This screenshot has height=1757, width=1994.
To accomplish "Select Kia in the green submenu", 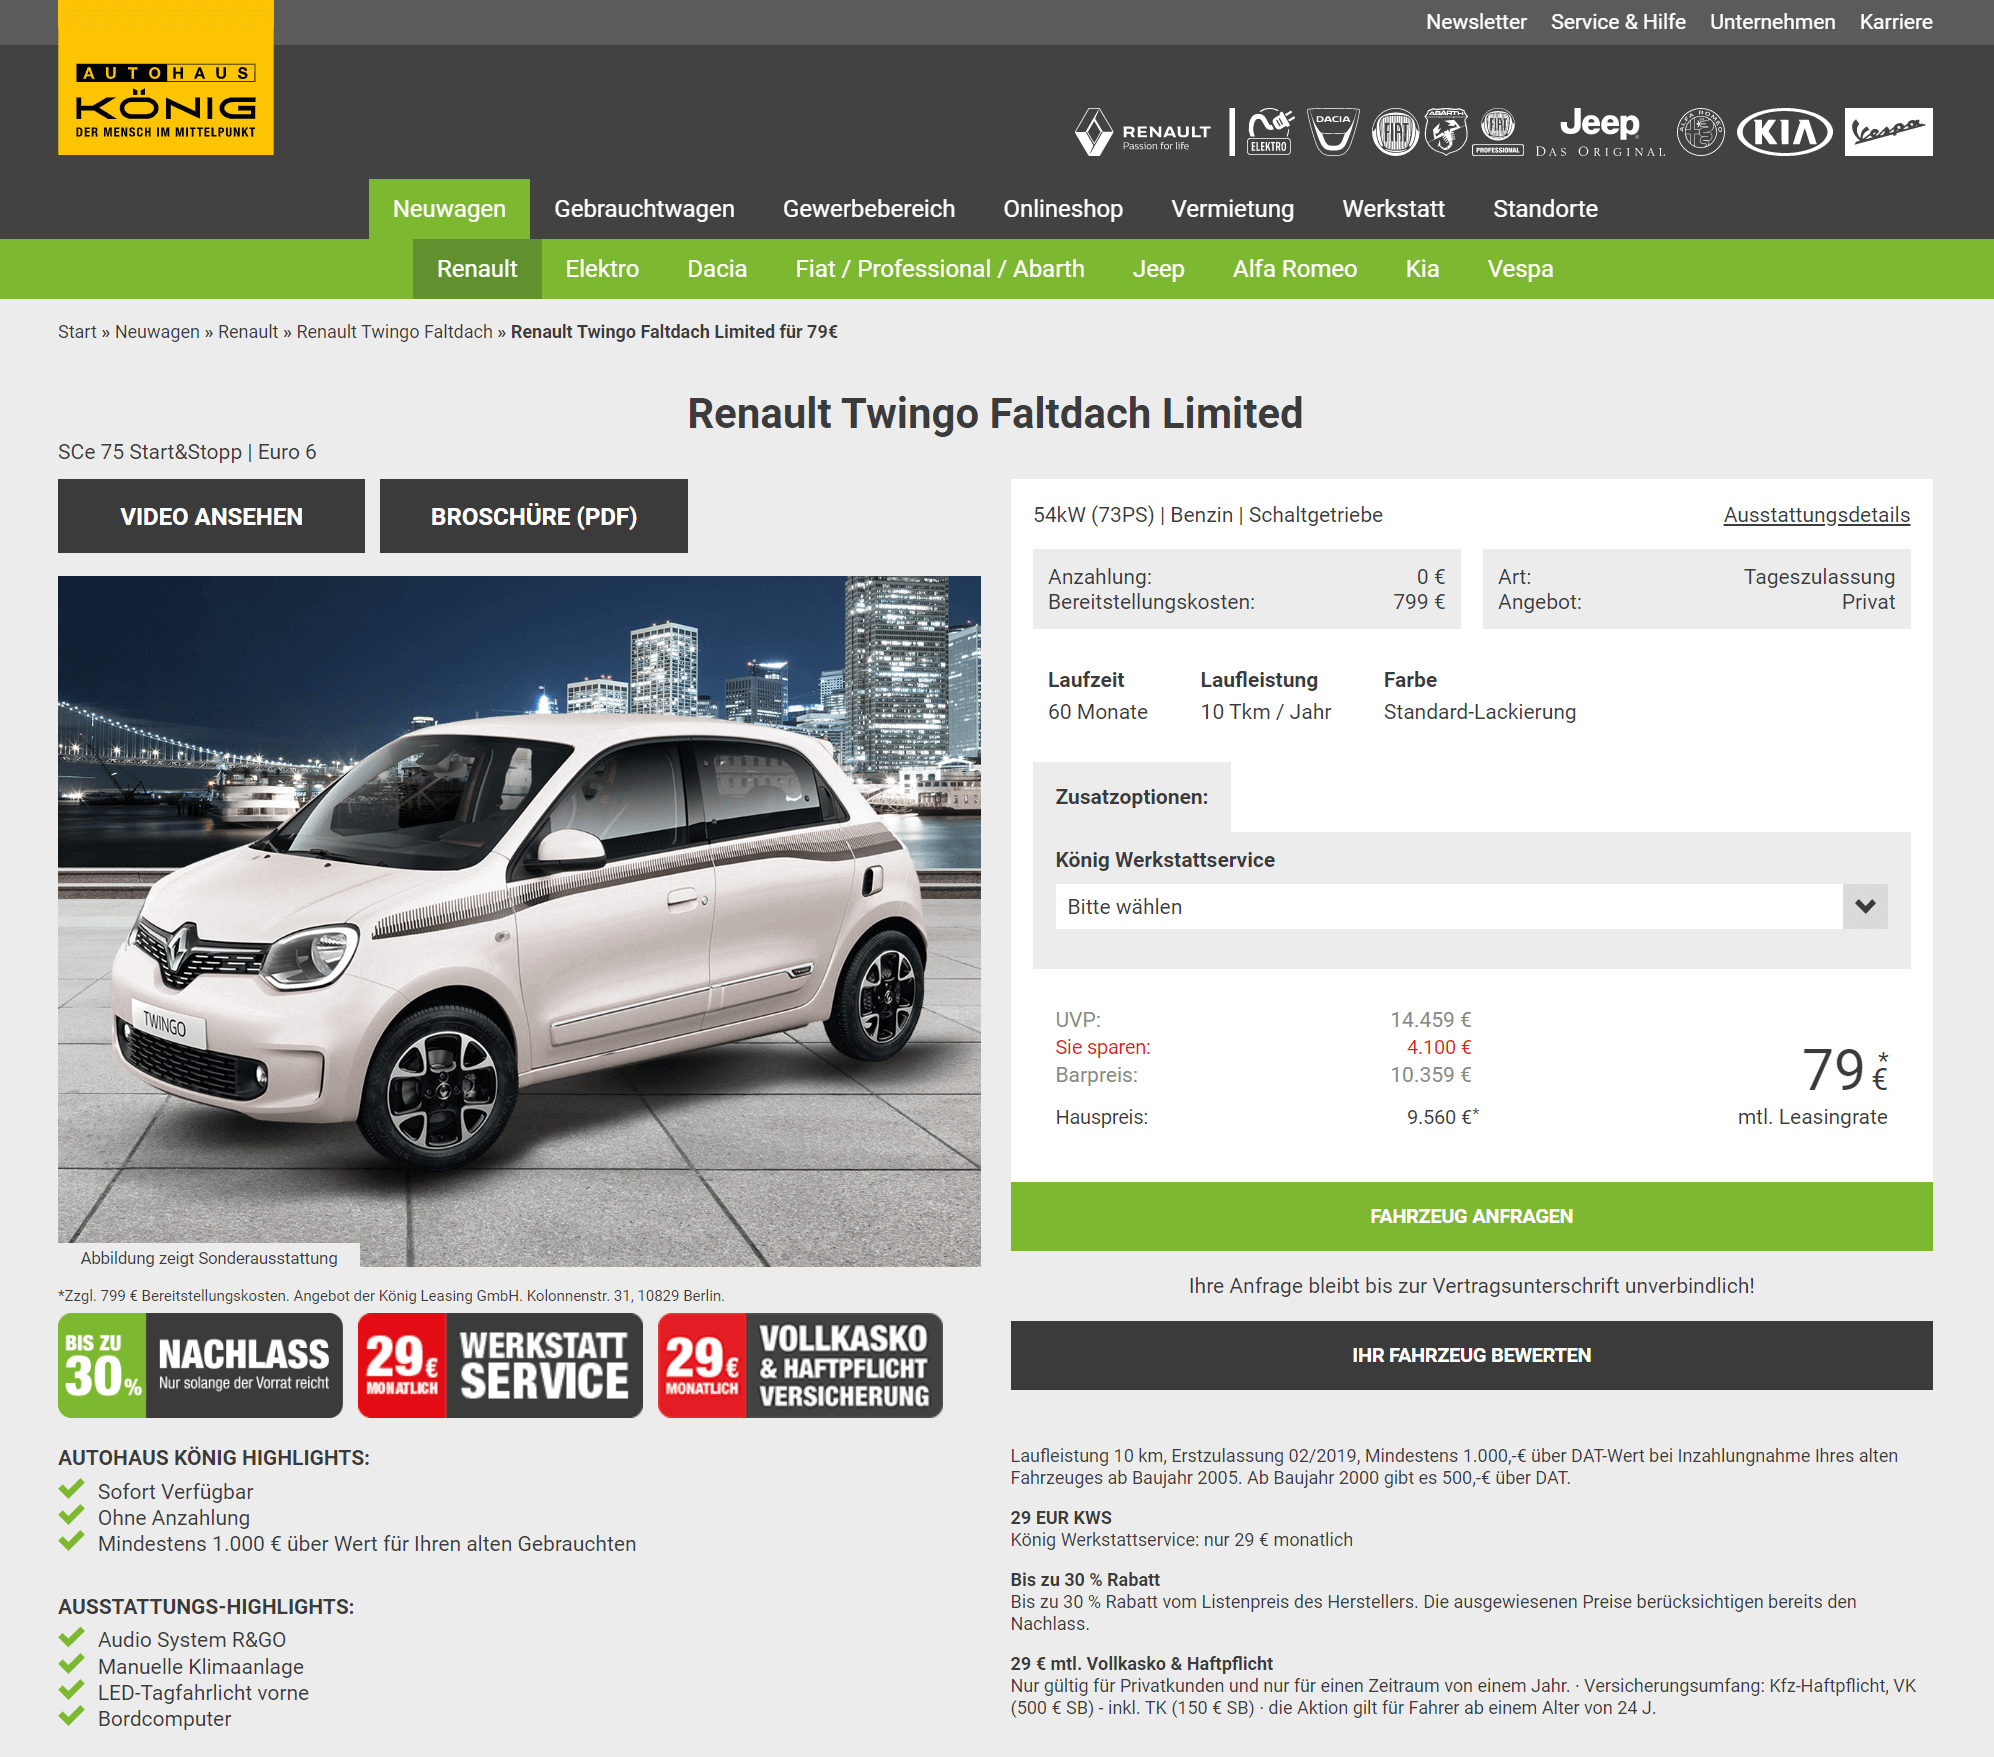I will pos(1422,269).
